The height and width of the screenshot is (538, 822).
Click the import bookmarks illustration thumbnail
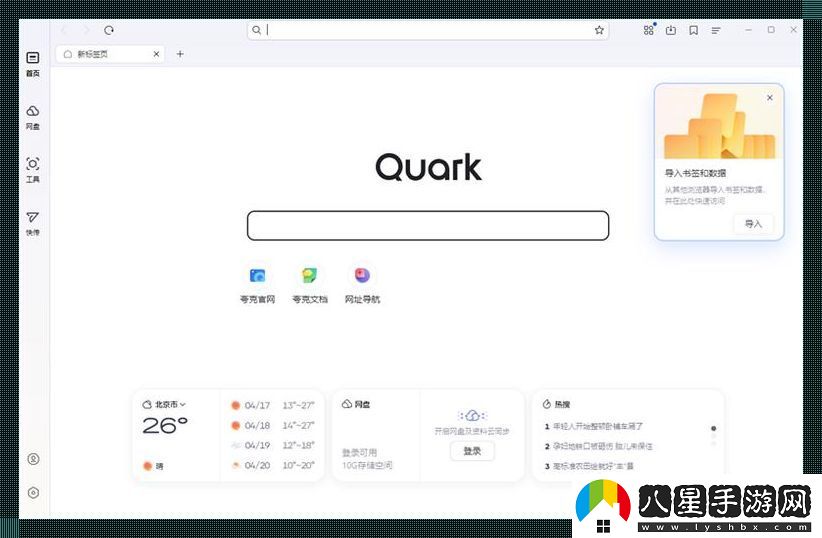(719, 125)
